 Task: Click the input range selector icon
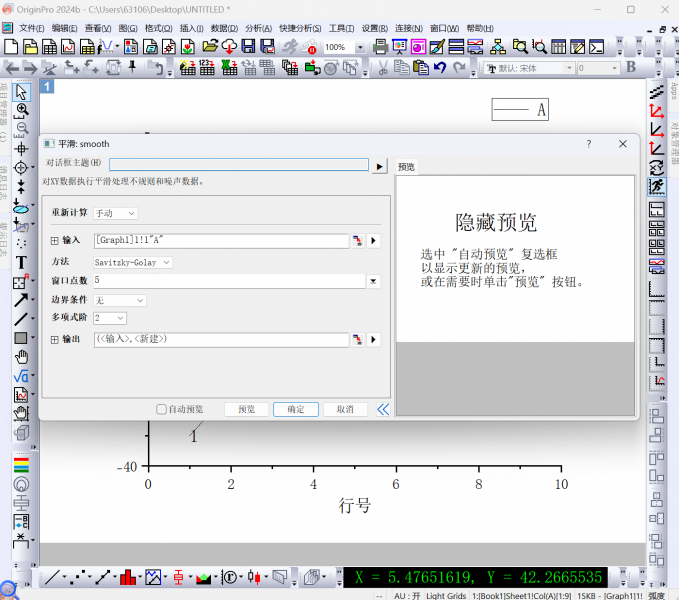pos(357,241)
